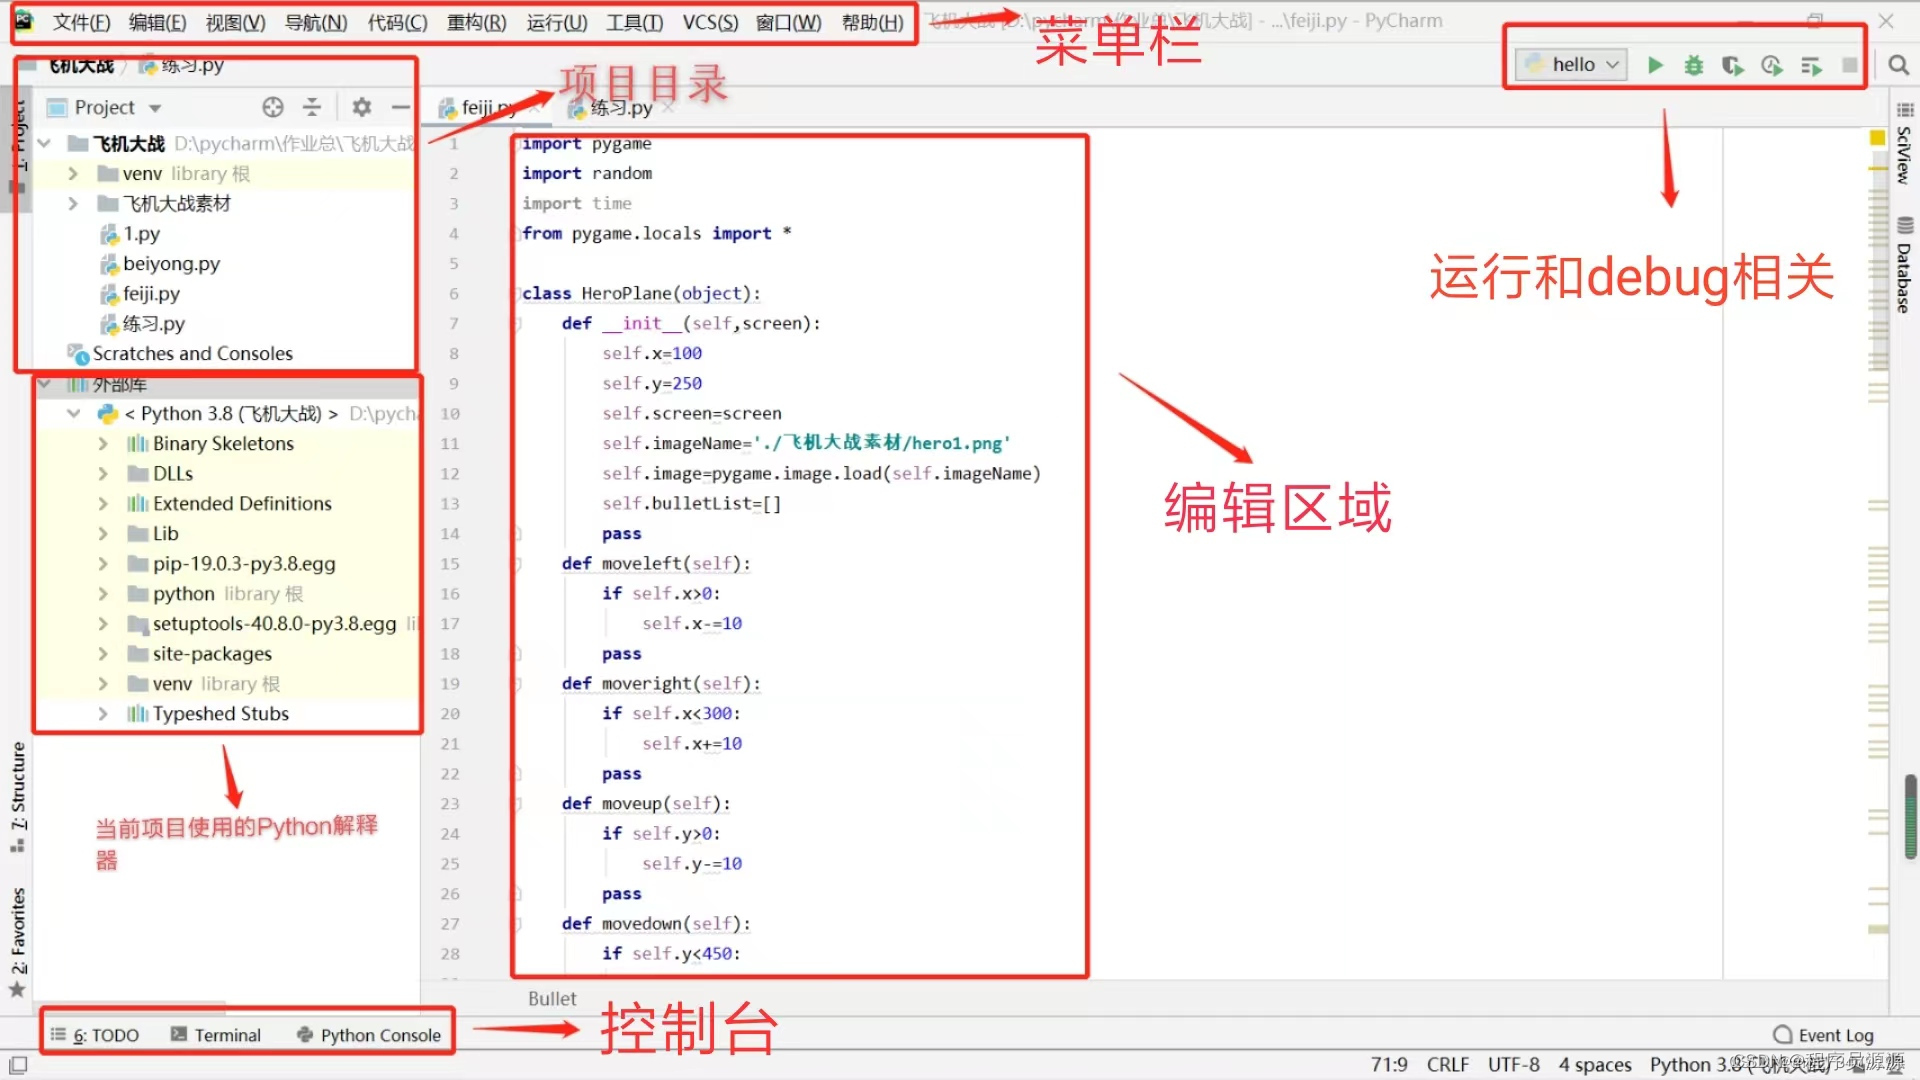The image size is (1920, 1080).
Task: Expand the site-packages directory
Action: pyautogui.click(x=102, y=653)
